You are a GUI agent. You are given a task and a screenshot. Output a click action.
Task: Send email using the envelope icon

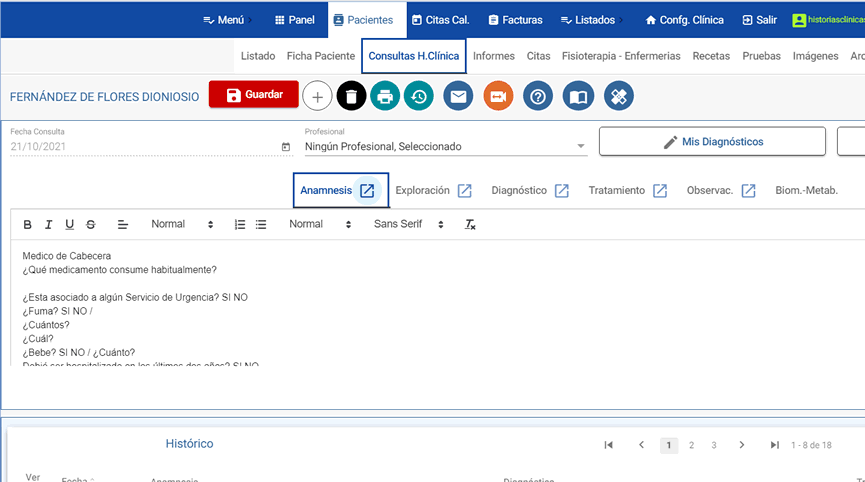click(x=458, y=96)
